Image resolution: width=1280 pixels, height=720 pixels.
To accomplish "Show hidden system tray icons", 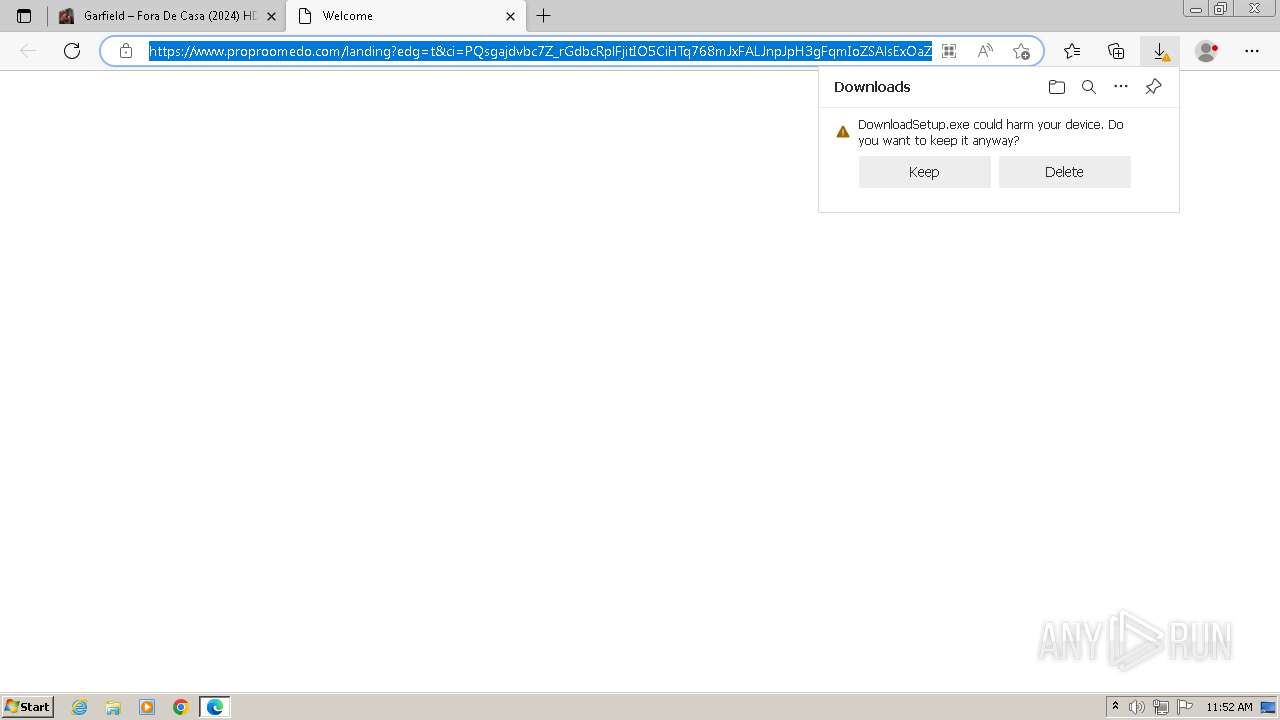I will pyautogui.click(x=1115, y=707).
